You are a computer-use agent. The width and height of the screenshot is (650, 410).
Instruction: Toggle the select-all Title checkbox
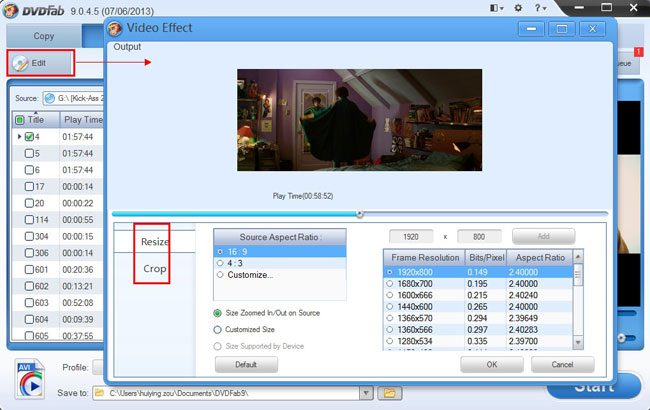coord(19,120)
